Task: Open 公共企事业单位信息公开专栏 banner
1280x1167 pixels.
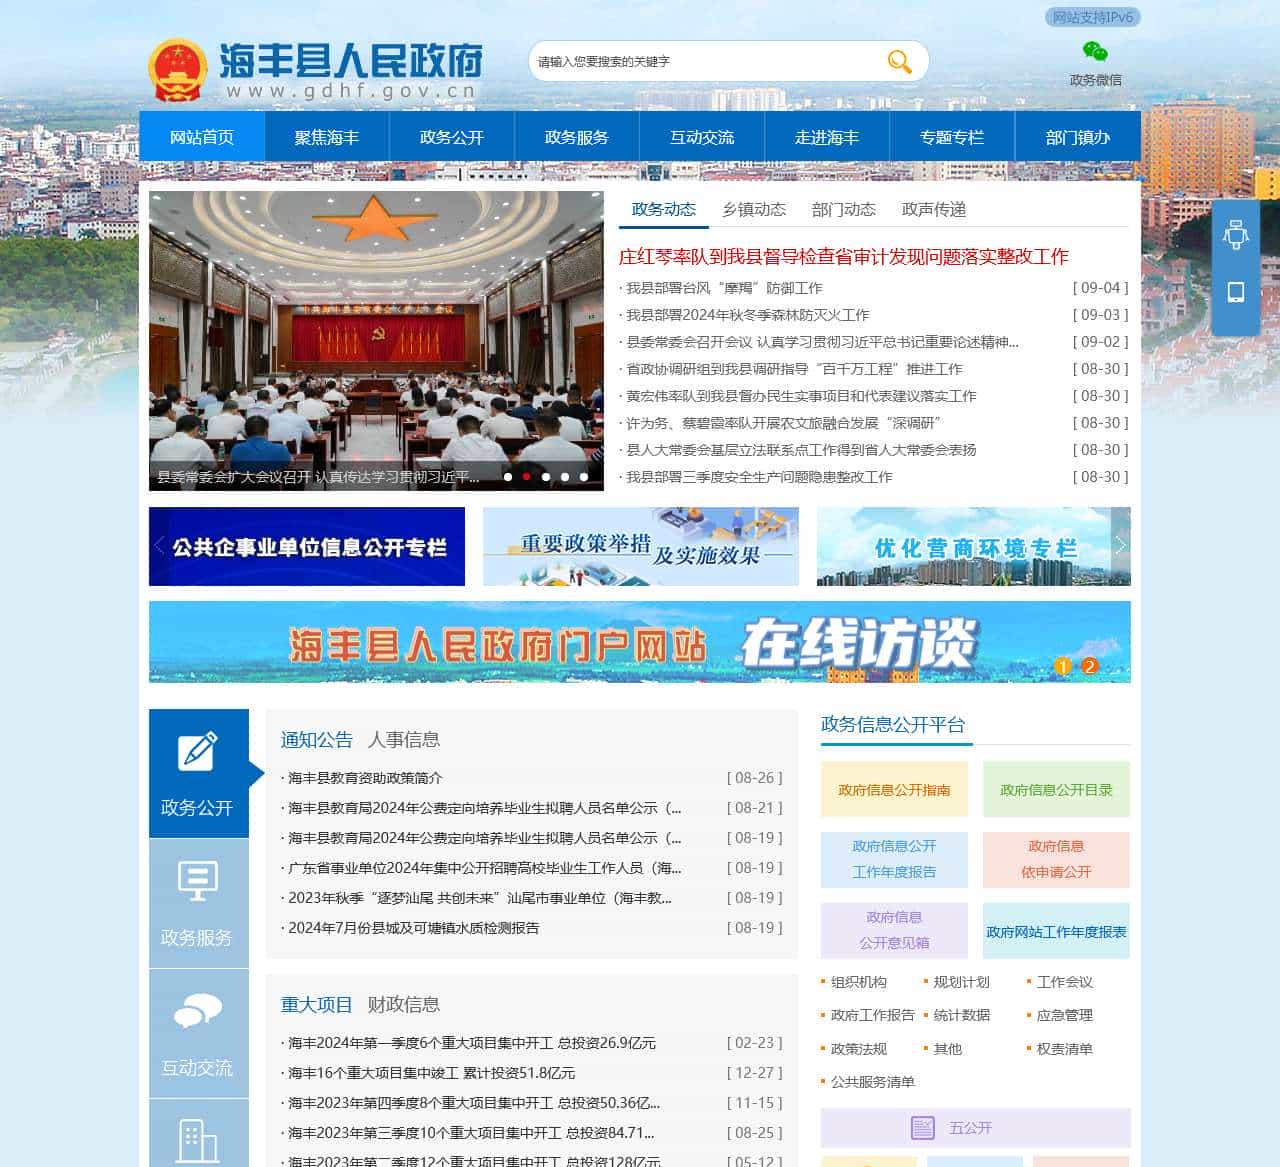Action: tap(307, 546)
